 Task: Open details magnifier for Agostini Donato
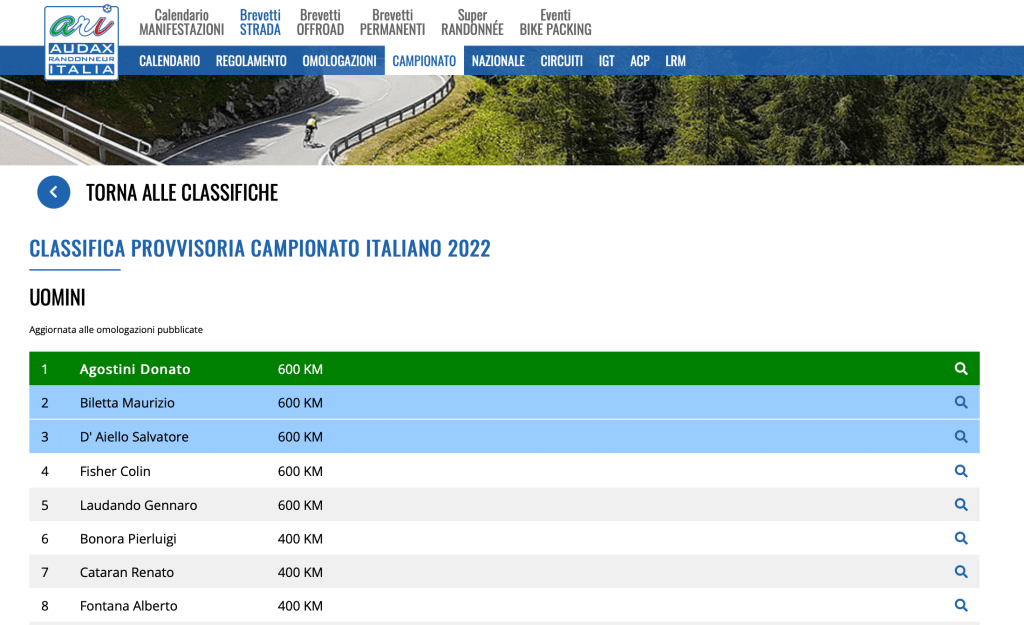(961, 369)
